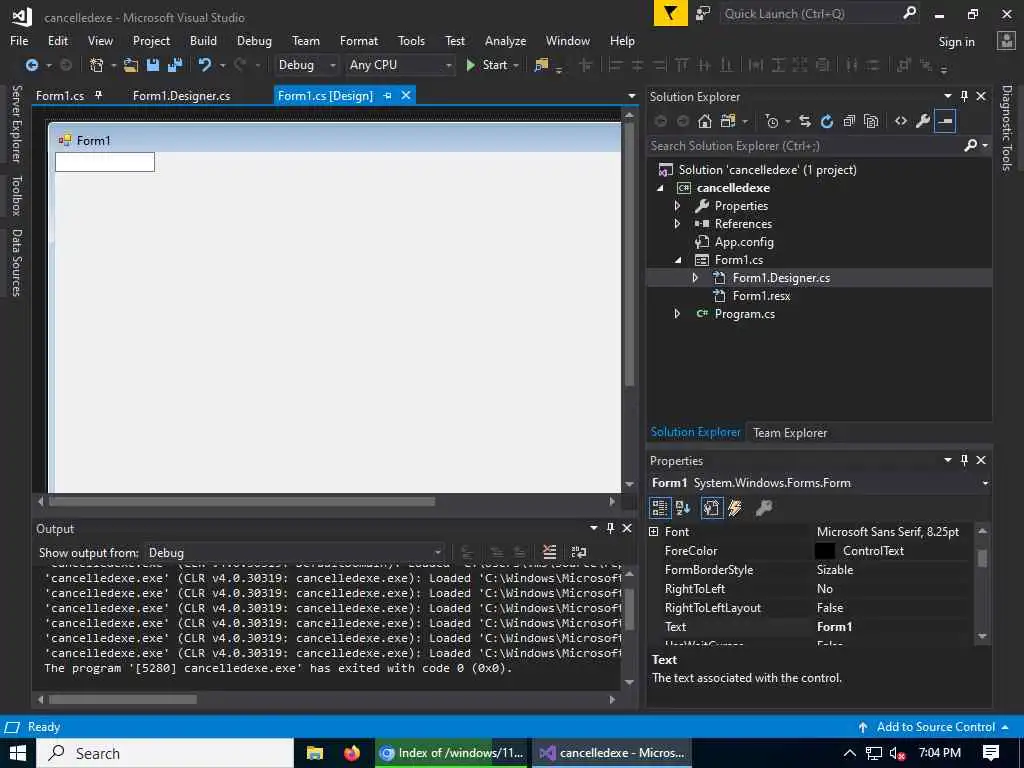The height and width of the screenshot is (768, 1024).
Task: Click Sync with Active Document icon
Action: 805,121
